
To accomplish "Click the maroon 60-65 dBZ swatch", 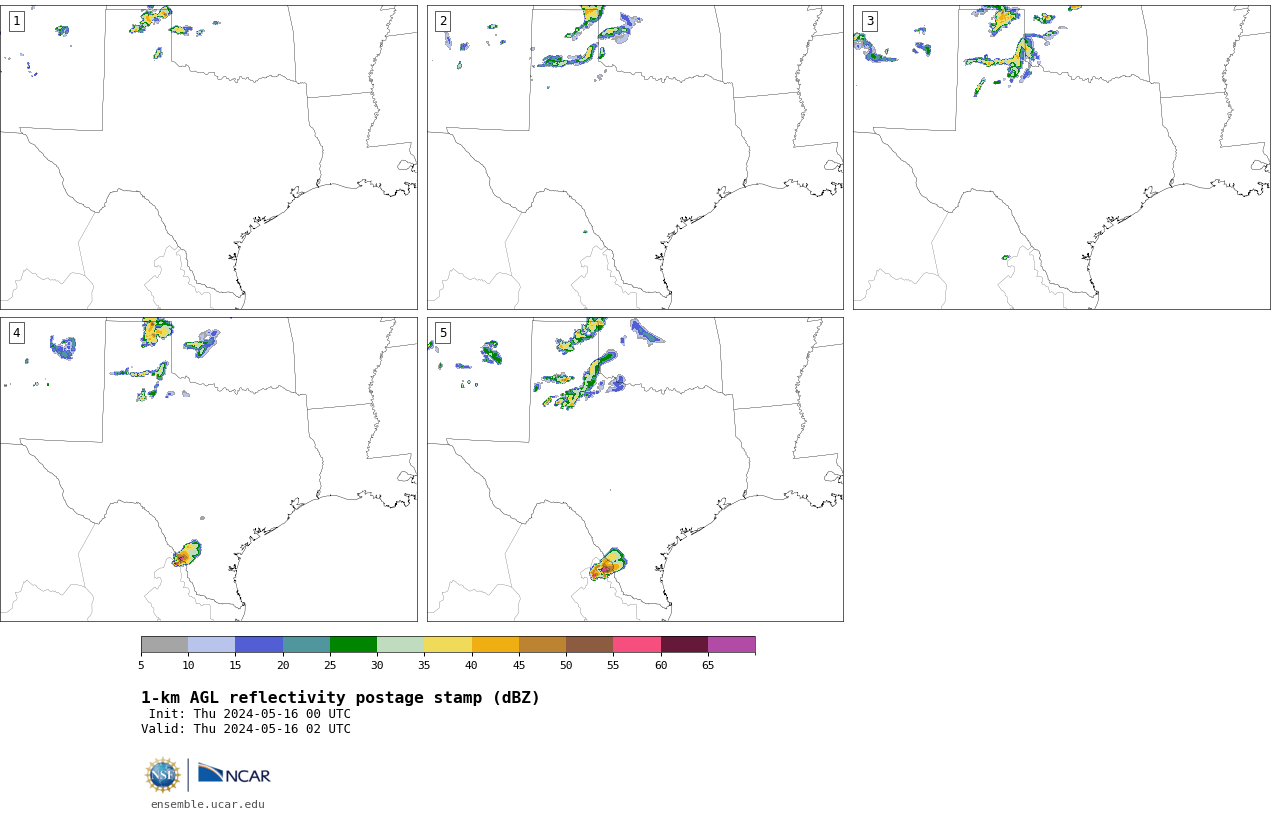I will pos(684,644).
